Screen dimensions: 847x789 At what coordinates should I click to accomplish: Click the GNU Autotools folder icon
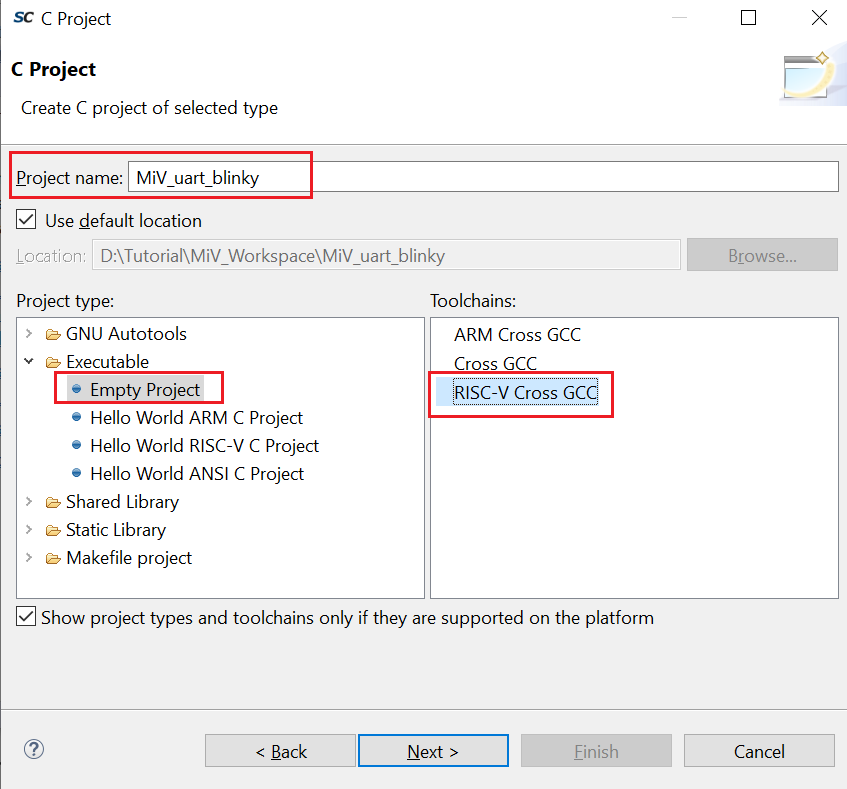pos(52,334)
